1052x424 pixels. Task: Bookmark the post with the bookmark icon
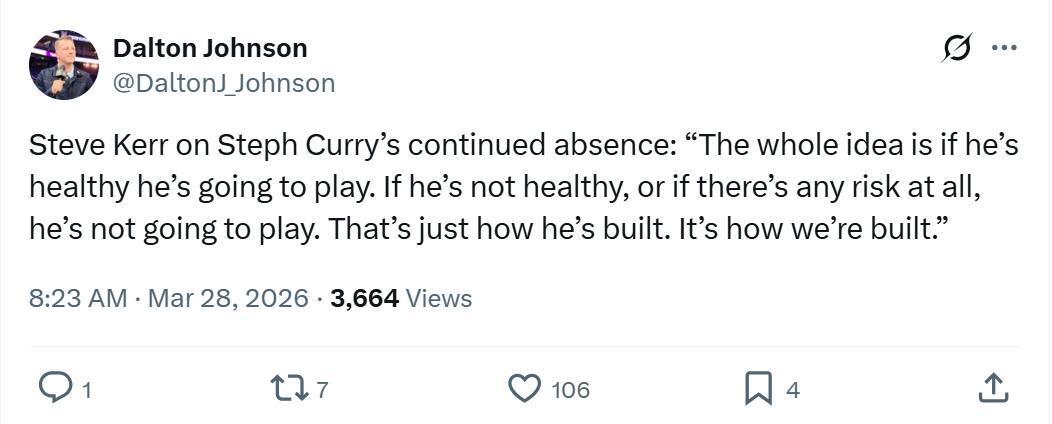click(x=759, y=389)
